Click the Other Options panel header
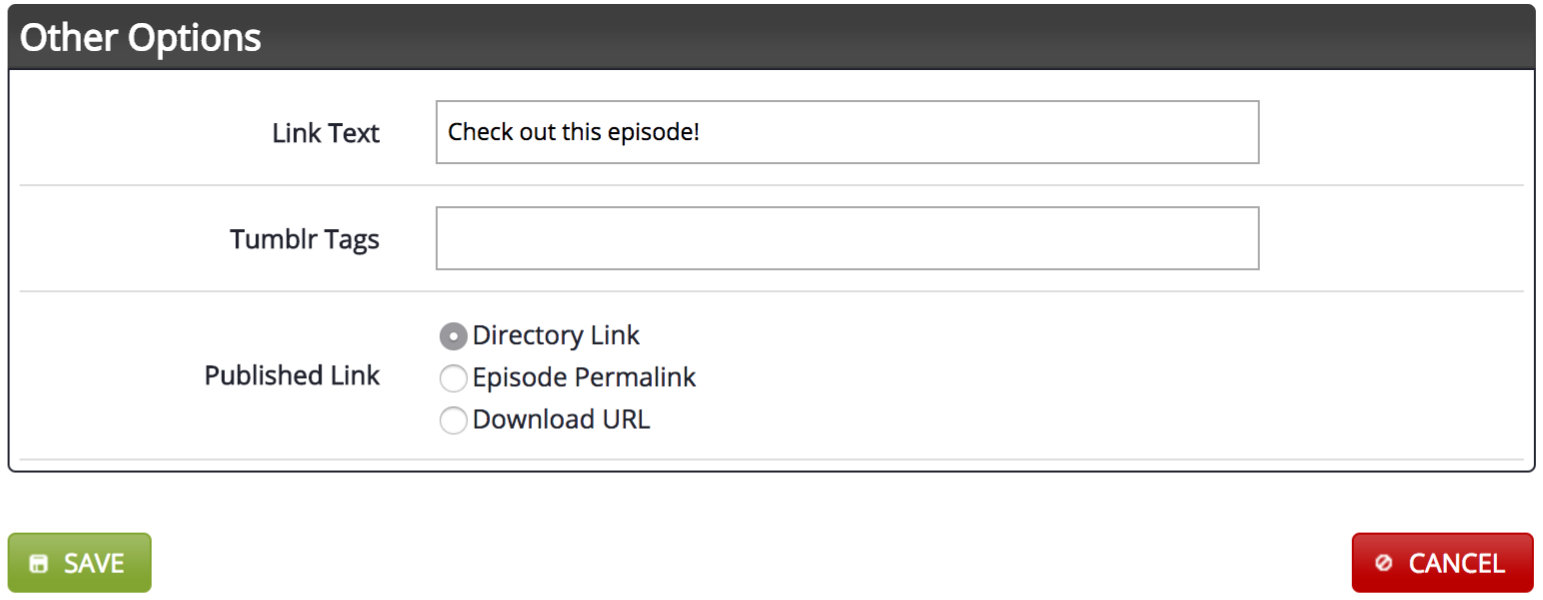Screen dimensions: 1543x600 [x=771, y=38]
